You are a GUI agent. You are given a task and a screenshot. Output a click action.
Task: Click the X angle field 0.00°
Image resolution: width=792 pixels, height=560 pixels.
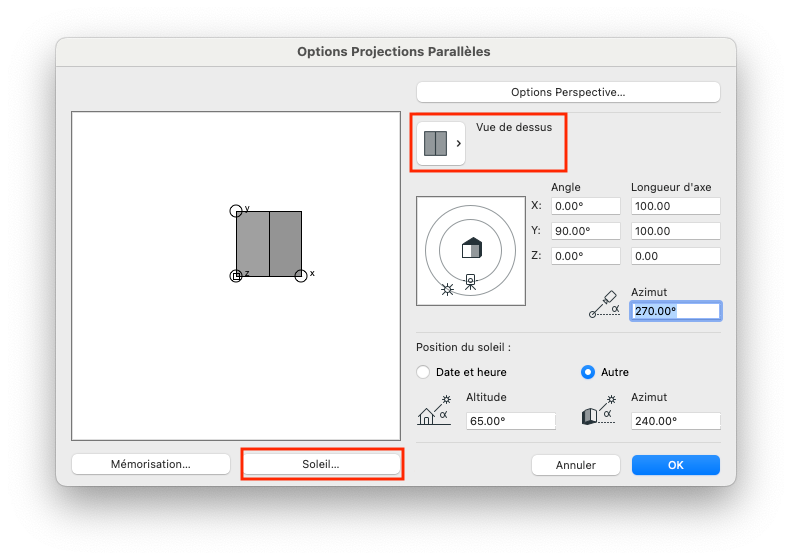pyautogui.click(x=585, y=206)
